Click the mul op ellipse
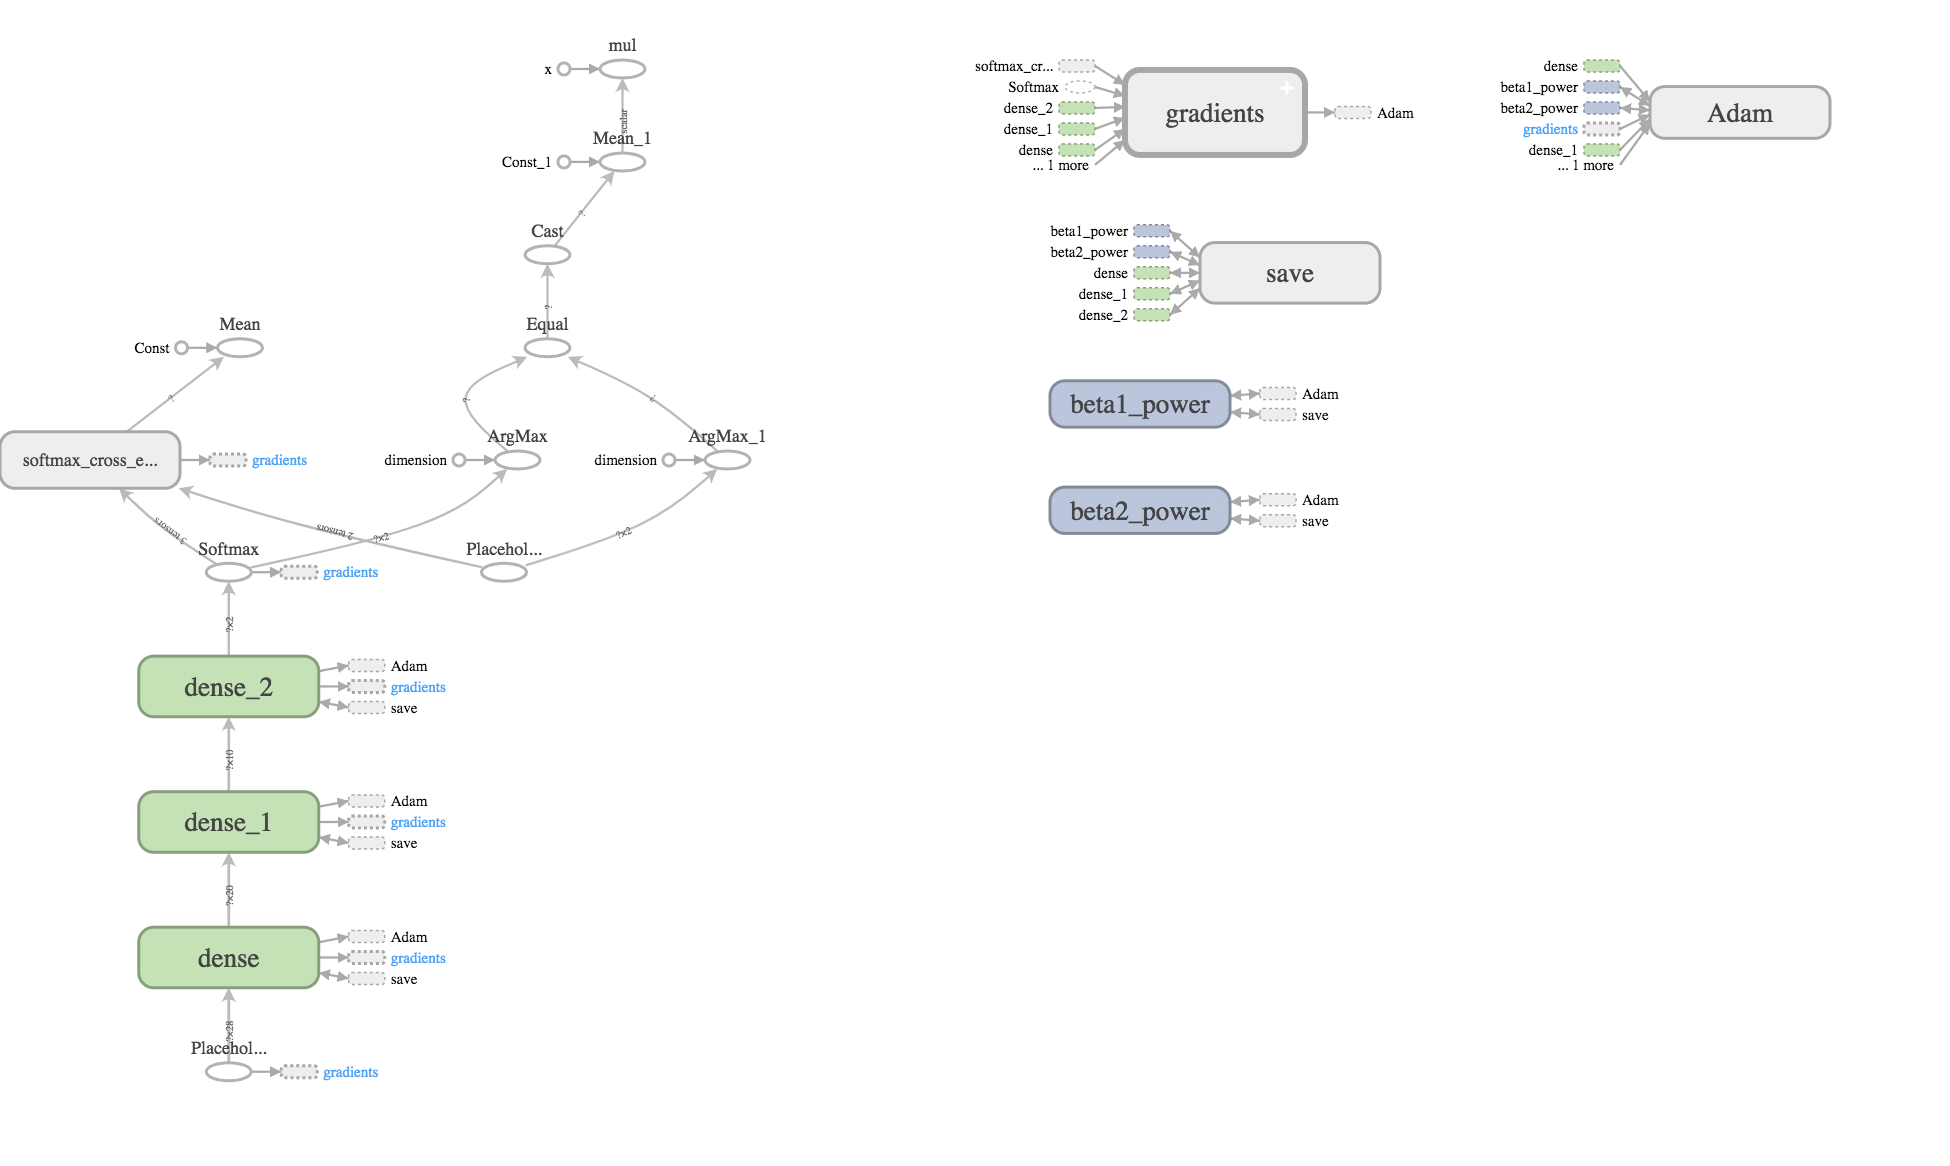 (622, 69)
